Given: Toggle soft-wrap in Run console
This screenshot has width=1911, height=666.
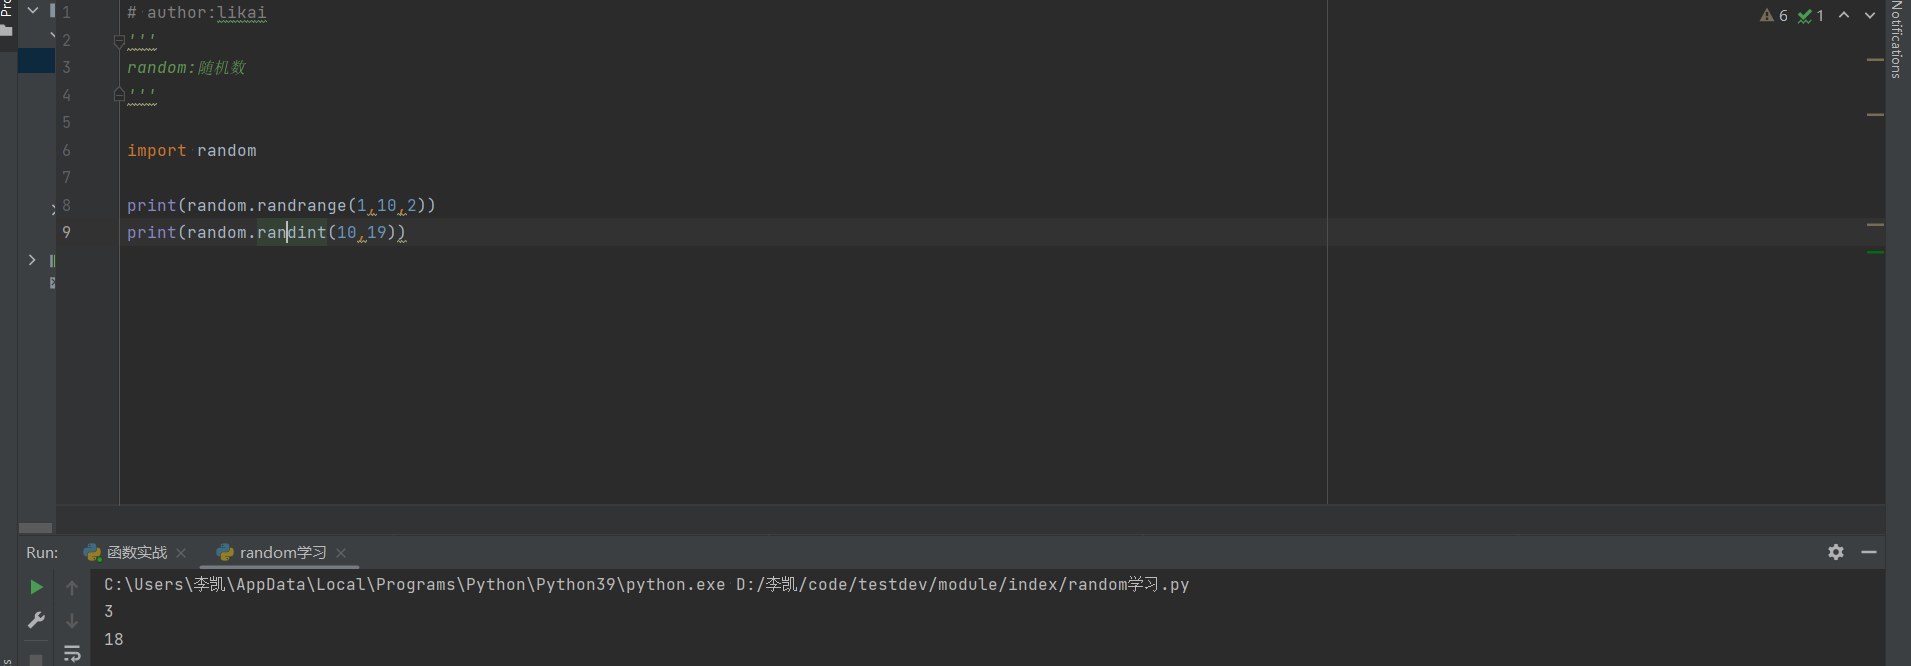Looking at the screenshot, I should tap(72, 653).
